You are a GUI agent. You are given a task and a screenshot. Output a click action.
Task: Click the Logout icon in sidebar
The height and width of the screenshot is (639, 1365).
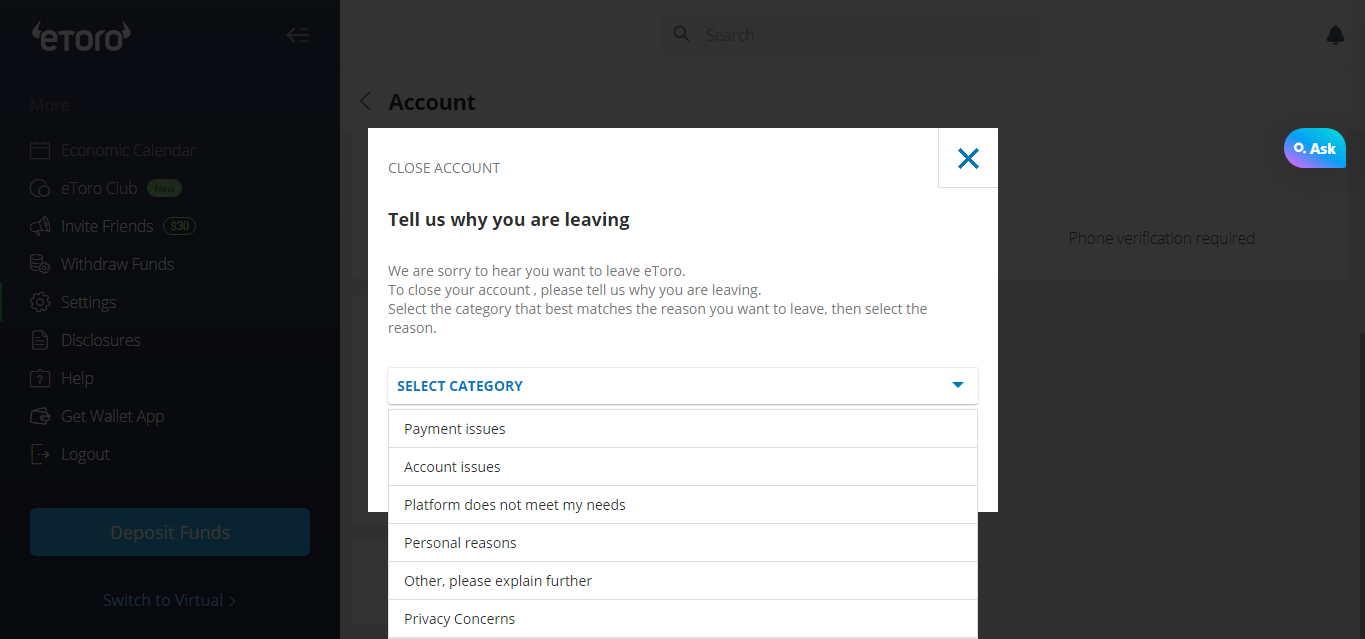[40, 454]
